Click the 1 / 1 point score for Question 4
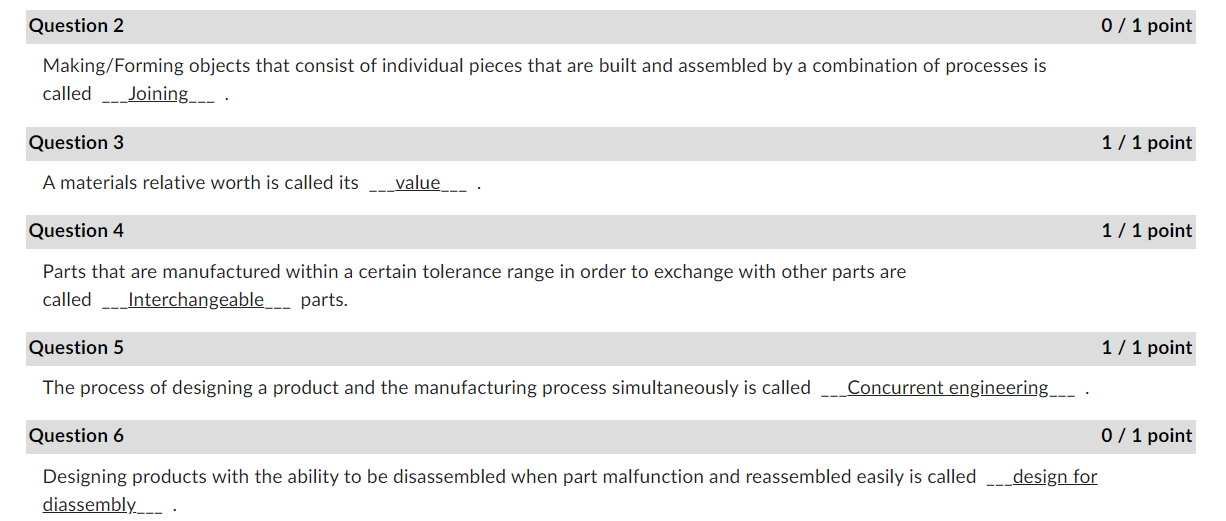 point(1147,231)
